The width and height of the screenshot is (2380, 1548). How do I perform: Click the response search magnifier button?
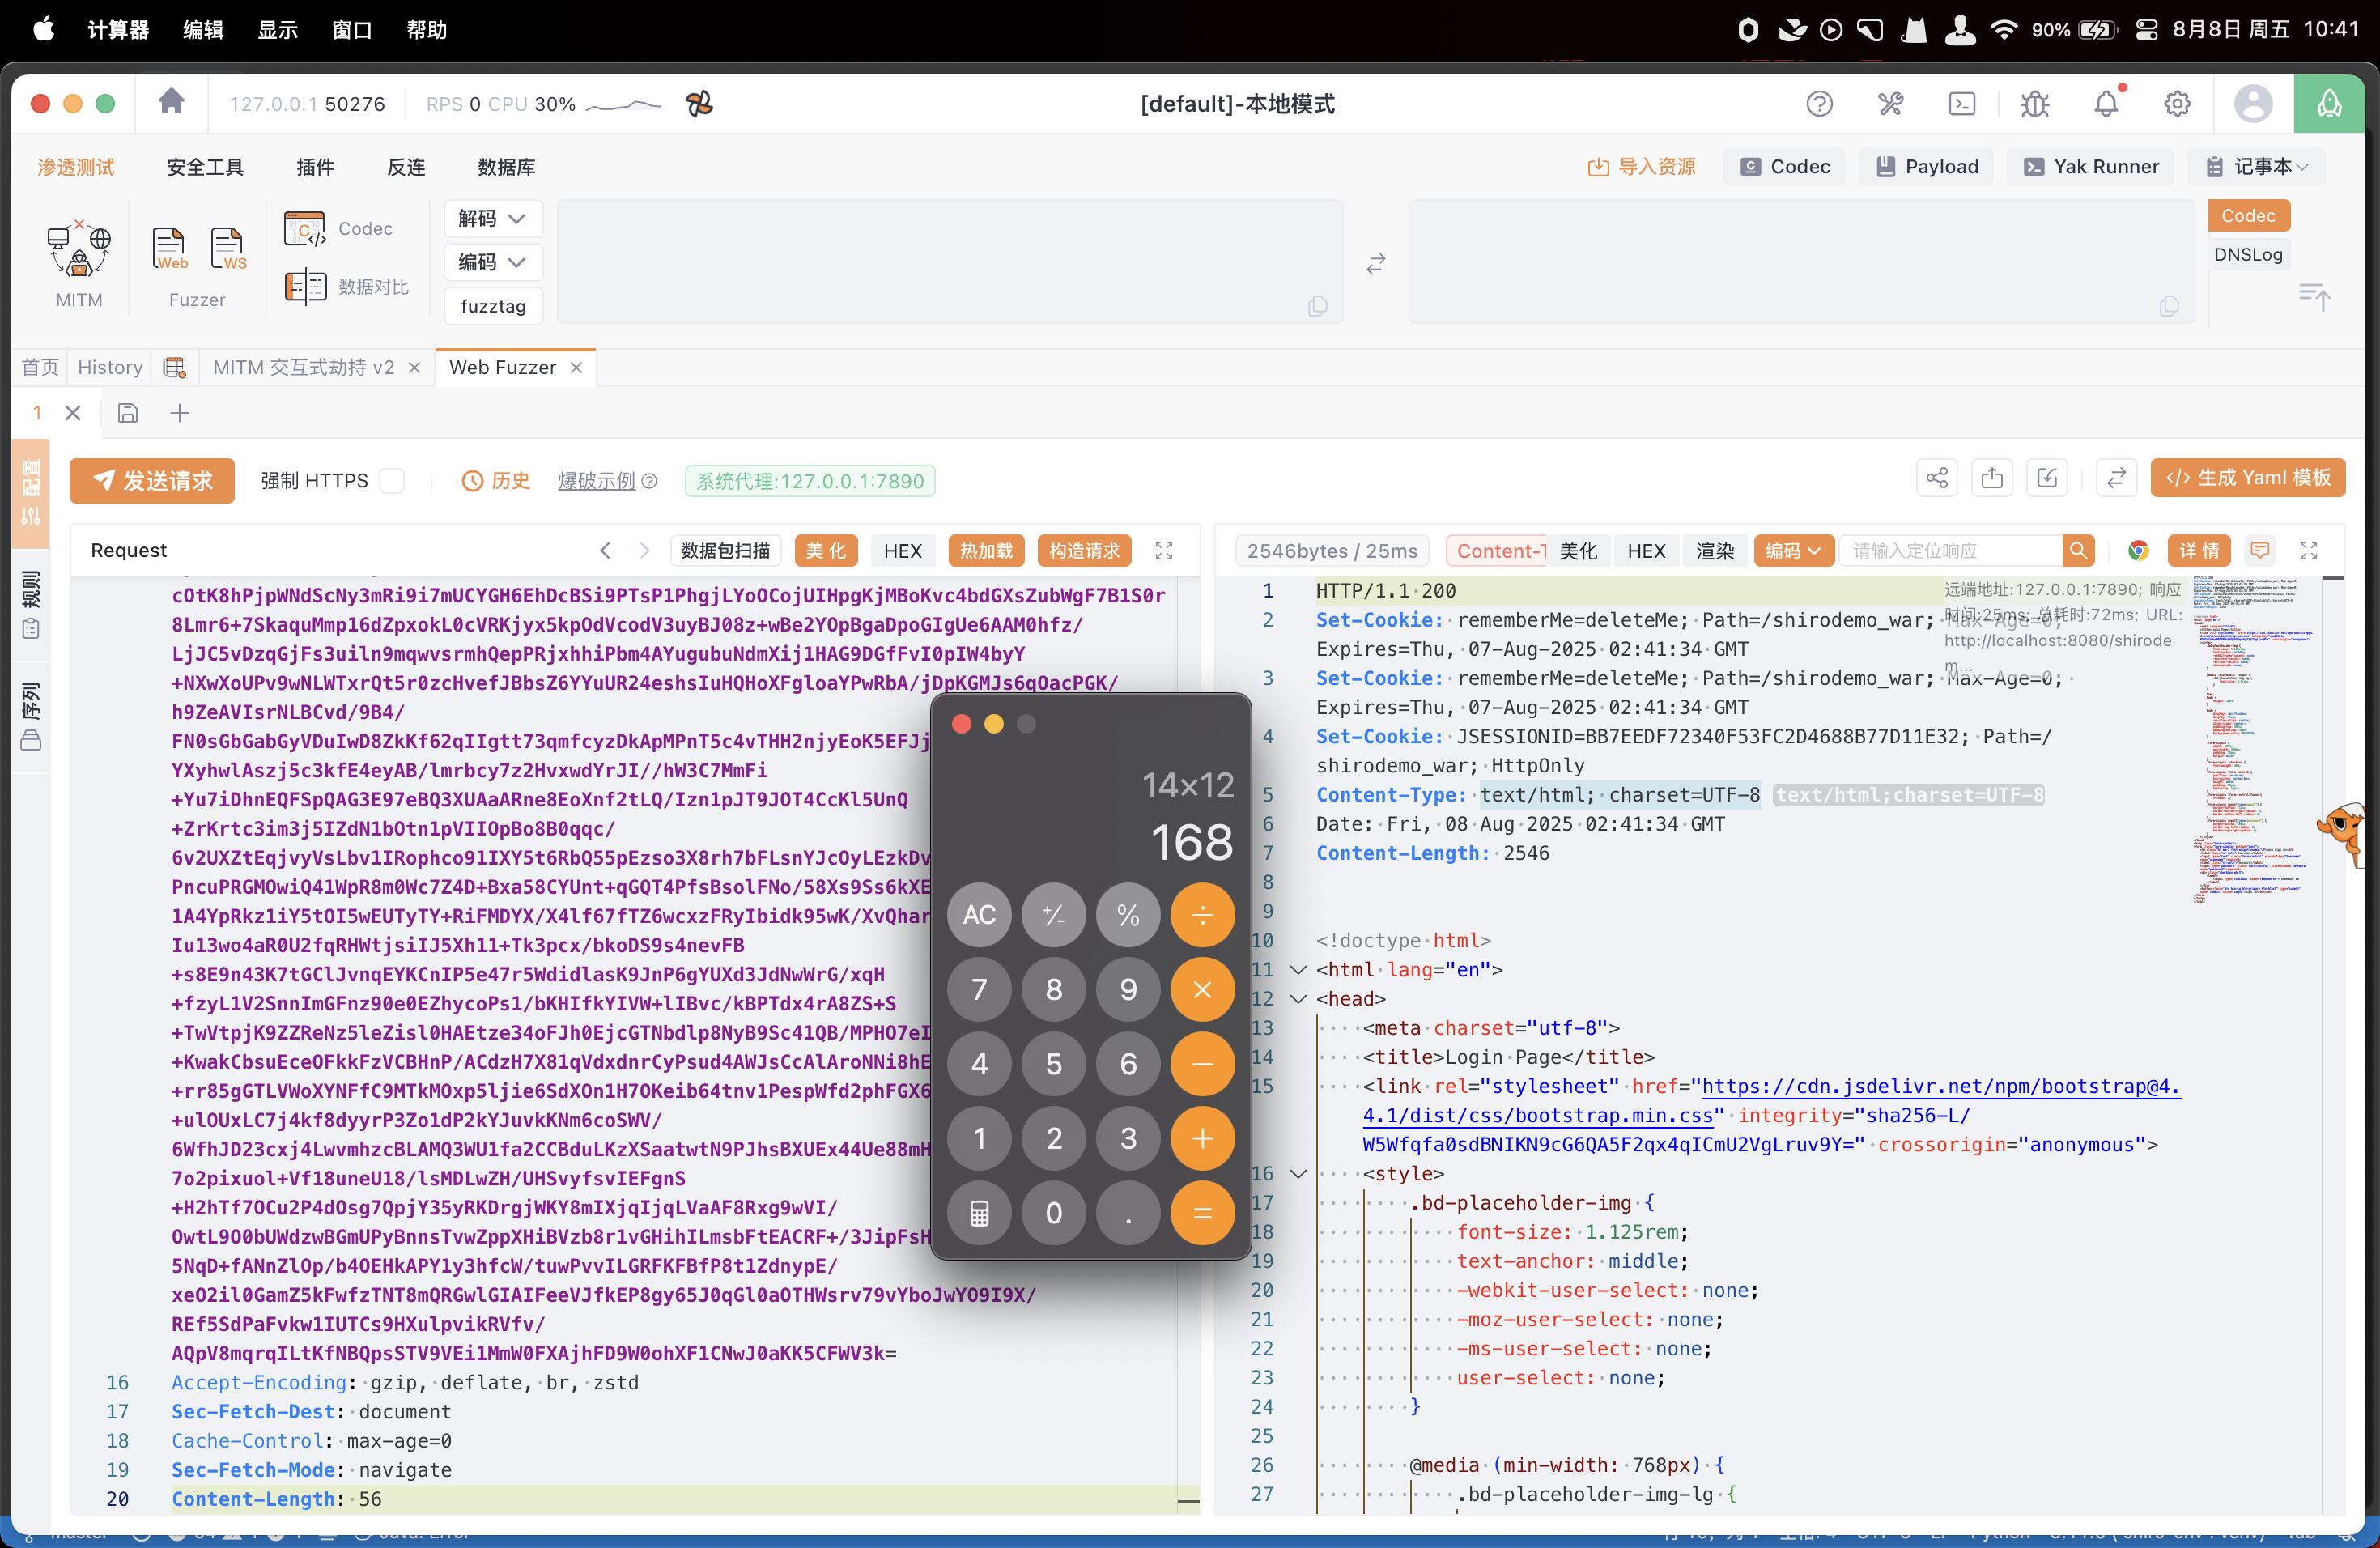point(2078,551)
